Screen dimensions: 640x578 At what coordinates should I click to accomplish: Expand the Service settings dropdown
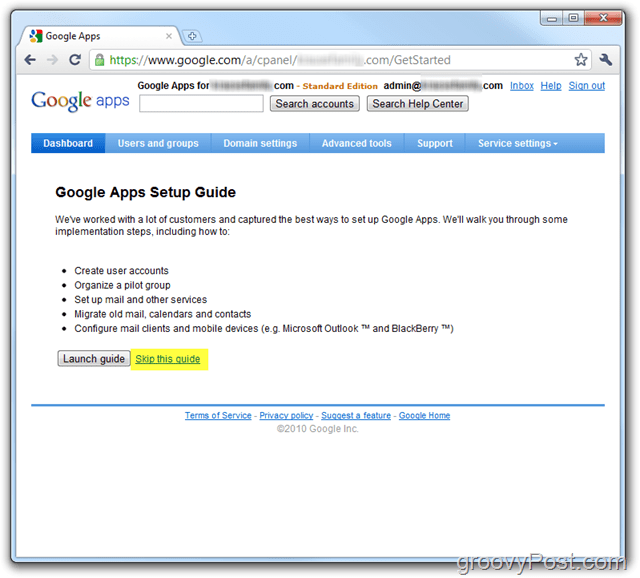point(518,143)
